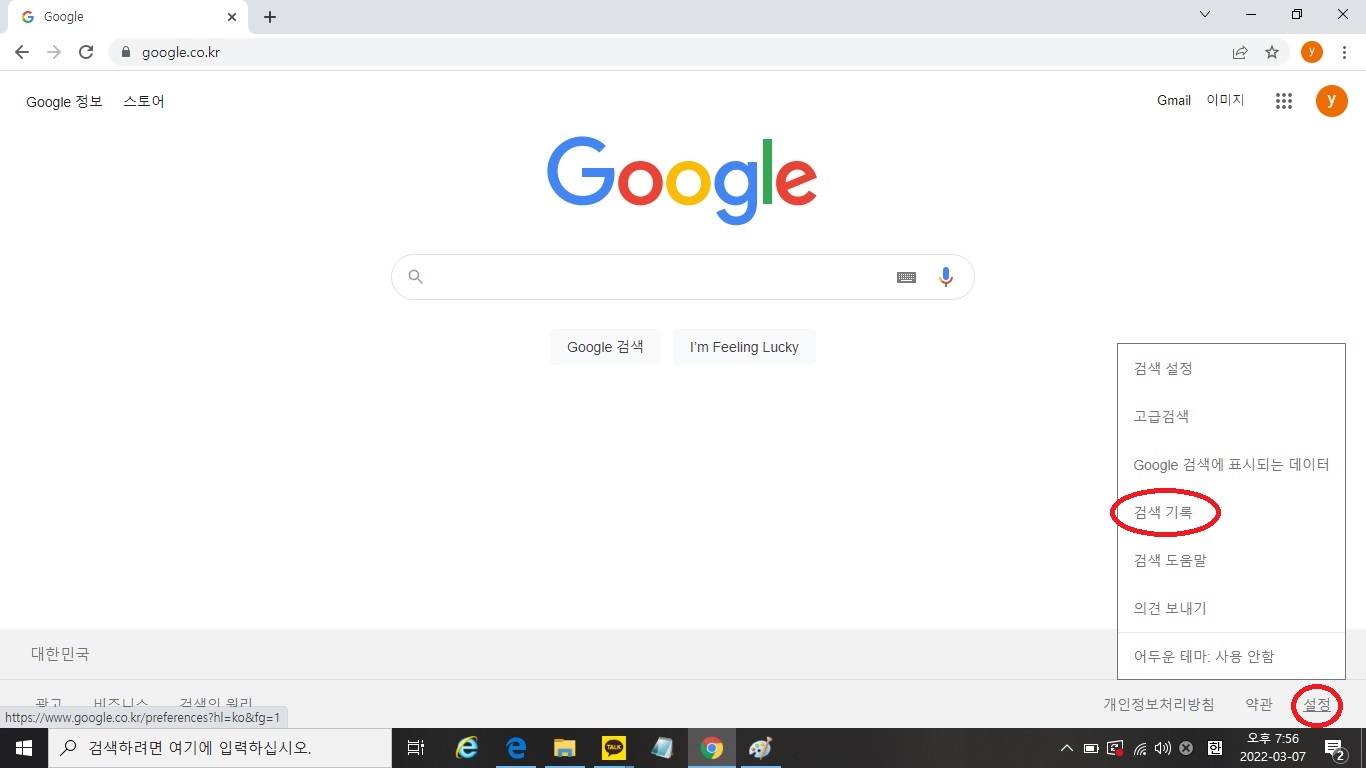Click the share page icon in the address bar
The width and height of the screenshot is (1366, 768).
(x=1240, y=52)
